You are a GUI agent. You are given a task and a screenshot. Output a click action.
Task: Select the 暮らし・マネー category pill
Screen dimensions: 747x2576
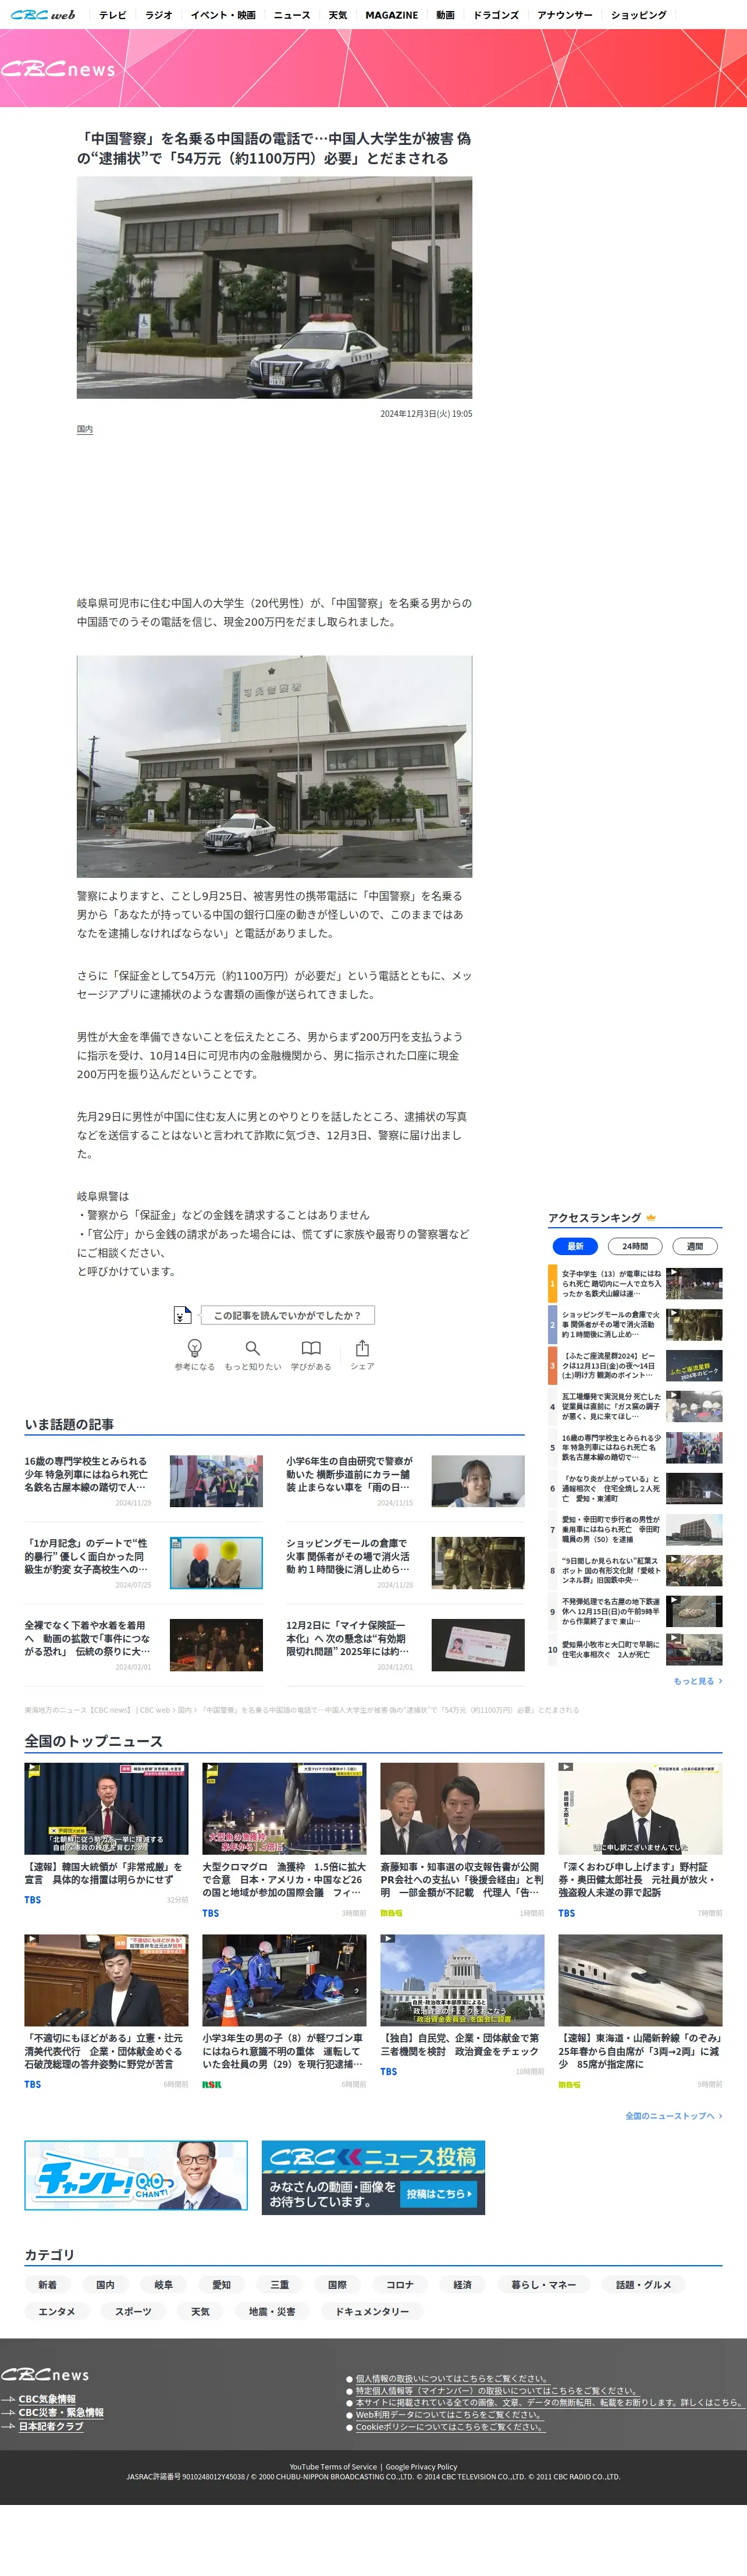point(544,2285)
